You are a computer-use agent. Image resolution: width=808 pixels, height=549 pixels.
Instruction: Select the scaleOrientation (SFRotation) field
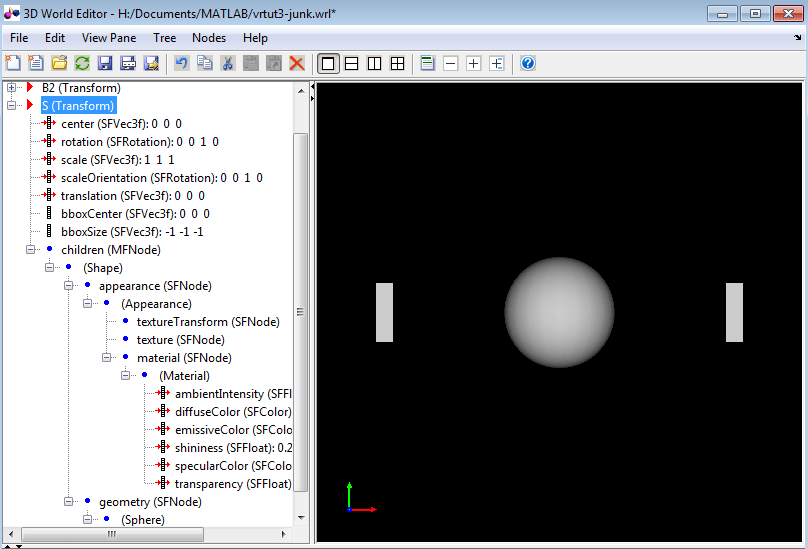tap(162, 178)
